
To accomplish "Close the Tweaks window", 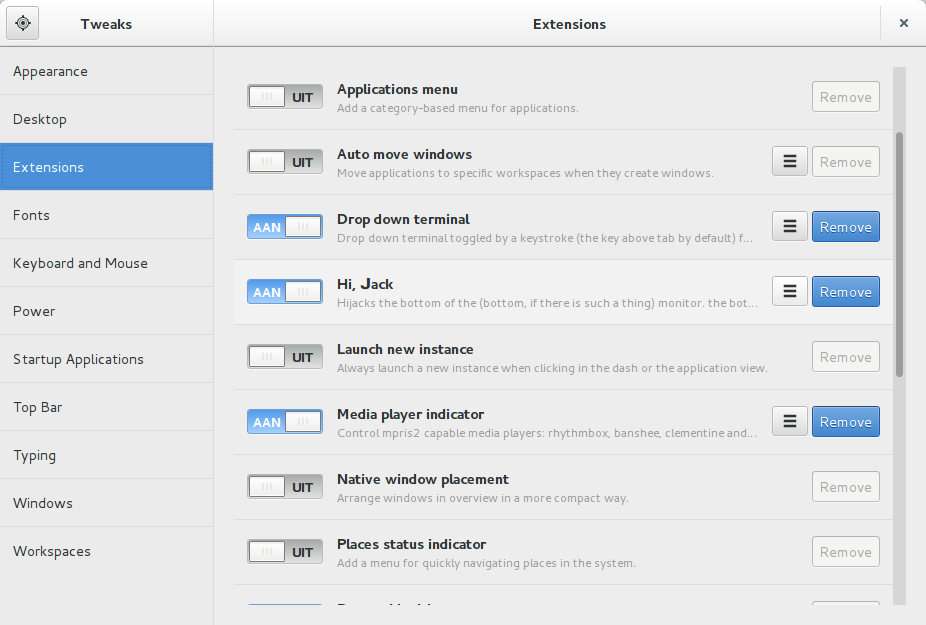I will click(x=903, y=23).
